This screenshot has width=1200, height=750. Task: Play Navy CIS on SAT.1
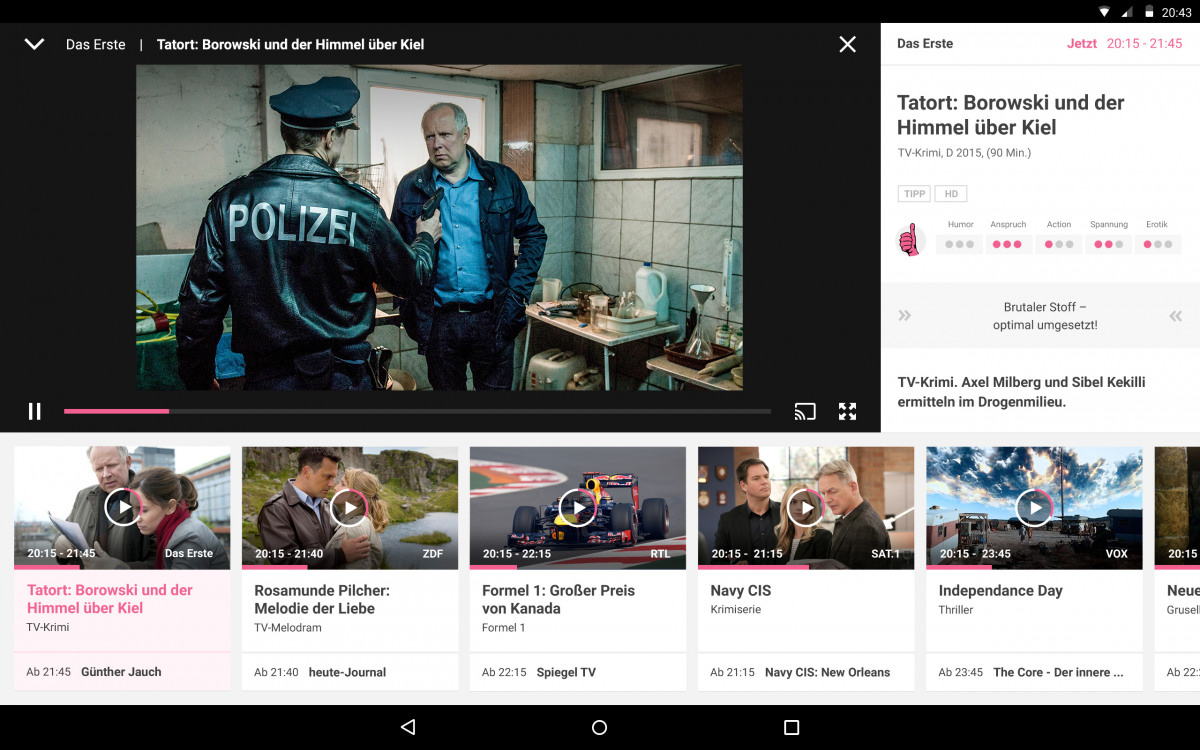806,507
